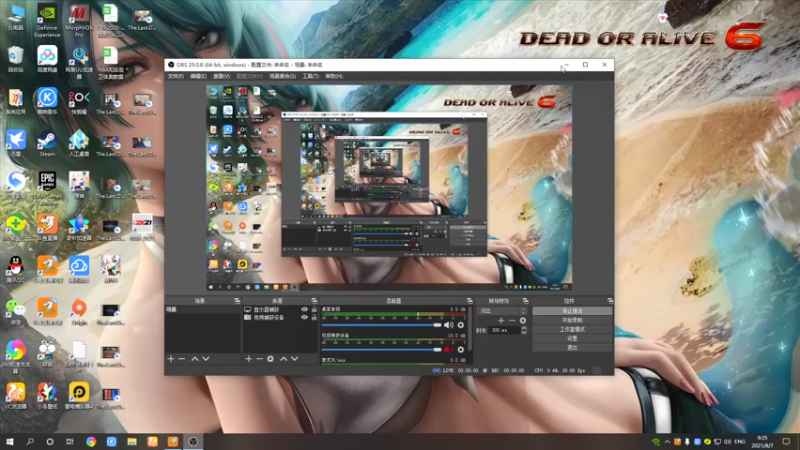Open the View menu in OBS
Screen dimensions: 800x450
click(x=221, y=76)
